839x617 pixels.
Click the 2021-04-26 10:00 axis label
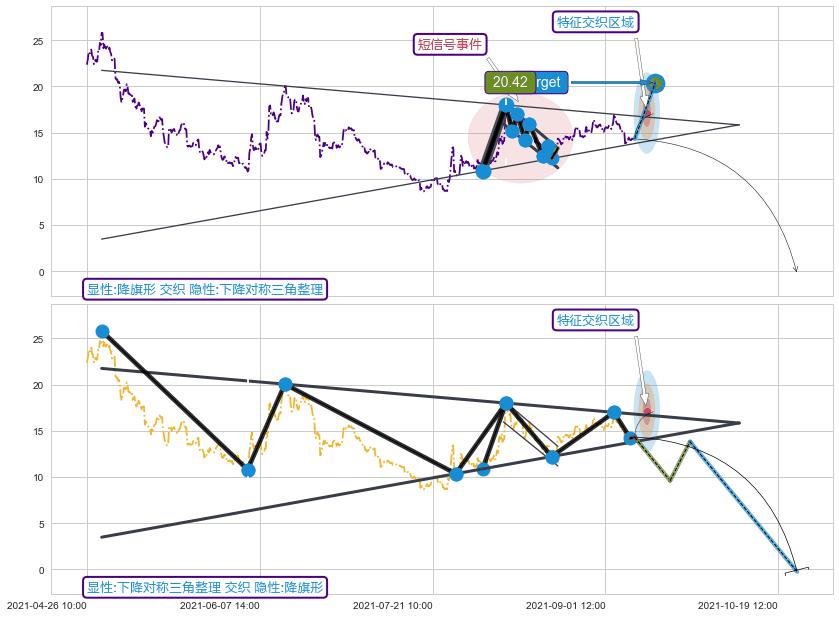coord(46,605)
